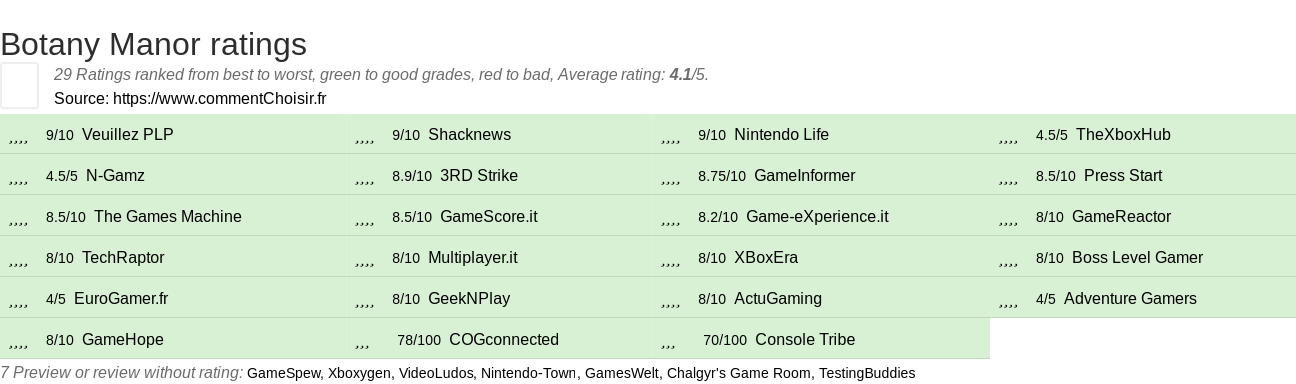Visit the Multiplayer.it review
Viewport: 1296px width, 384px height.
tap(472, 258)
